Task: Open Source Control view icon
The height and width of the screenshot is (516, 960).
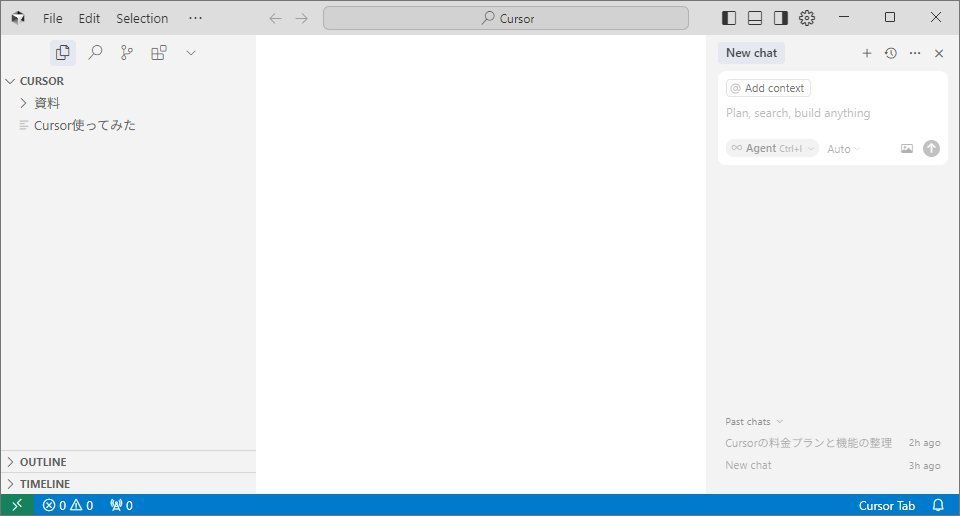Action: [127, 53]
